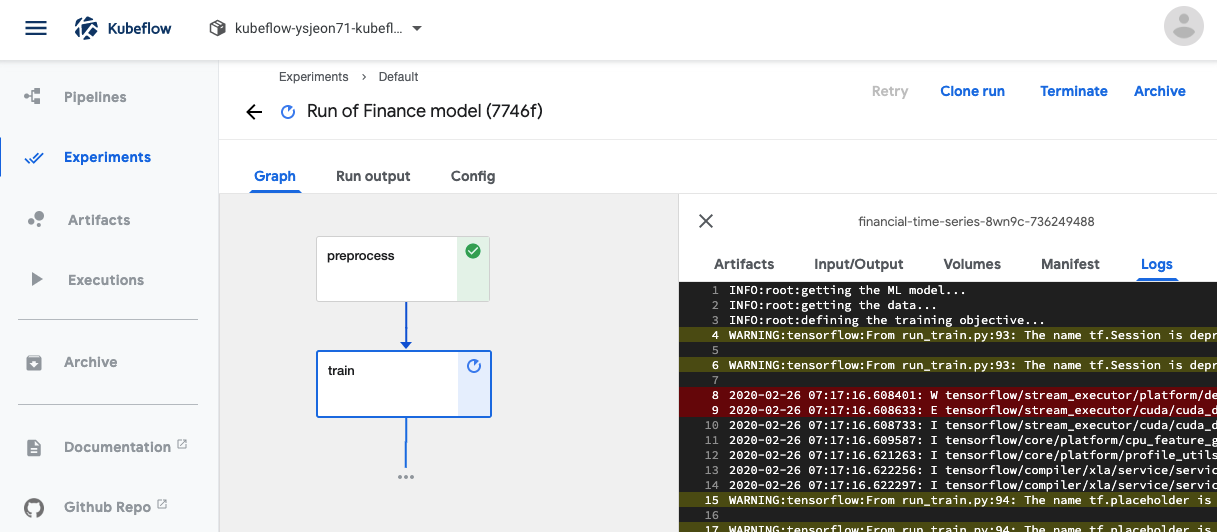Click the ellipsis below the train node
This screenshot has height=532, width=1217.
click(405, 477)
